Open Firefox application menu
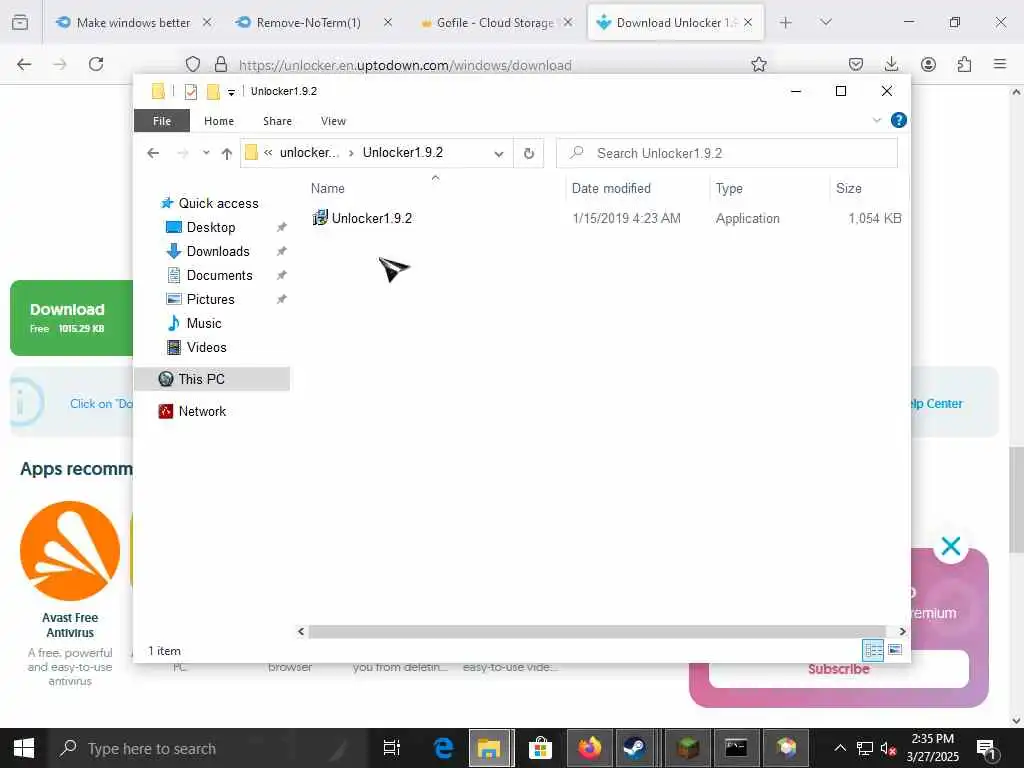1024x768 pixels. click(1000, 64)
